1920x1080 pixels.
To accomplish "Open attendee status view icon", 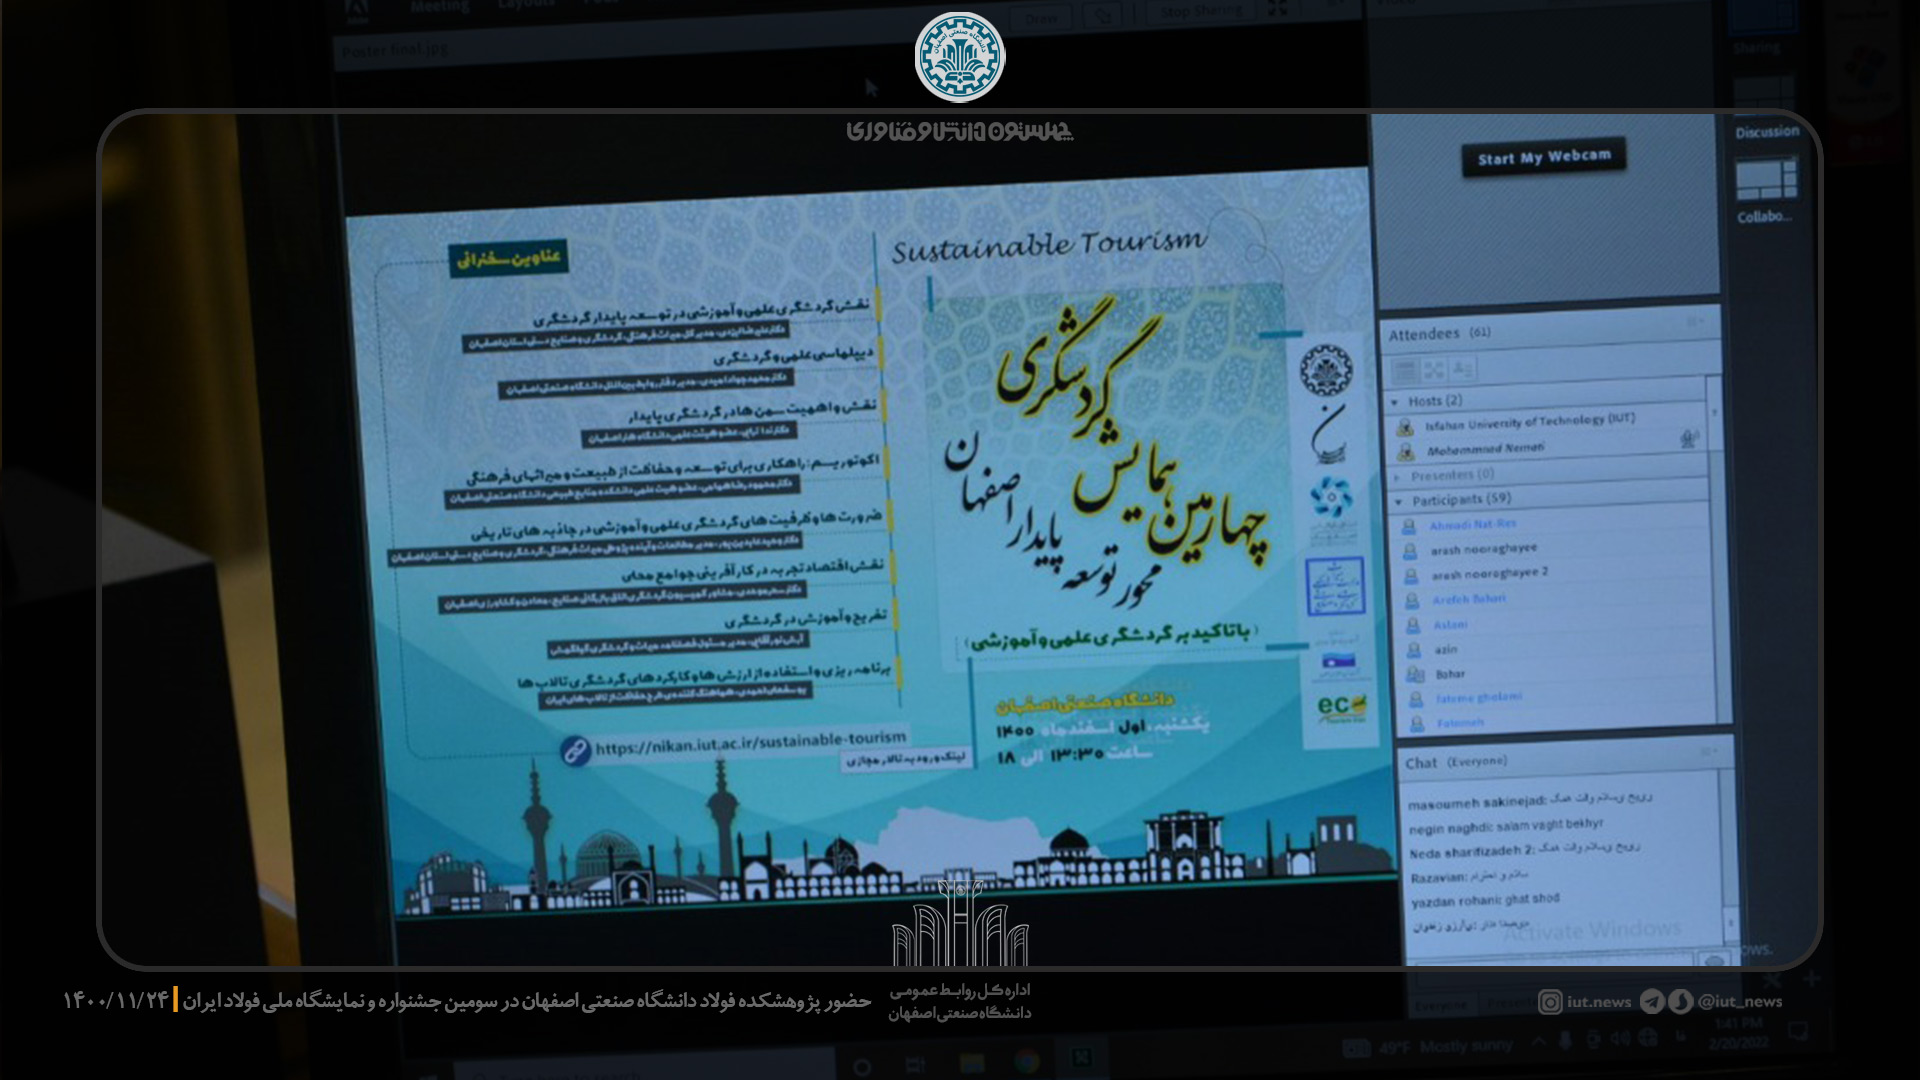I will pyautogui.click(x=1462, y=370).
